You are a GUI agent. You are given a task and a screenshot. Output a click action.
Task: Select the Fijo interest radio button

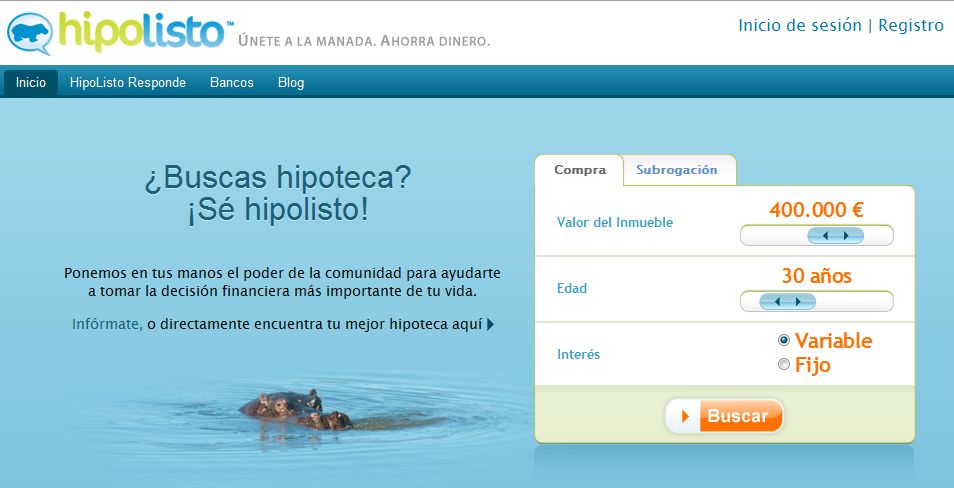pyautogui.click(x=784, y=364)
